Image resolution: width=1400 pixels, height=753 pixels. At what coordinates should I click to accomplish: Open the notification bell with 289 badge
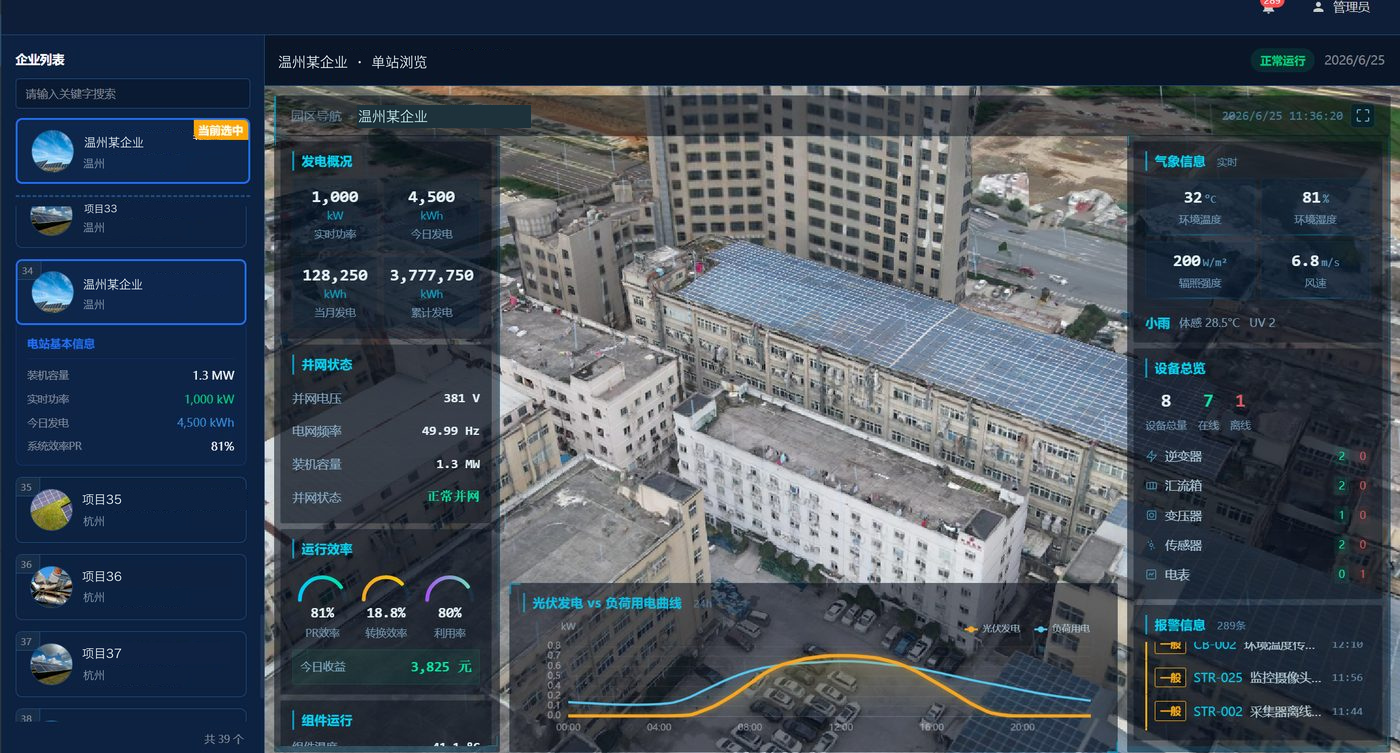tap(1270, 6)
